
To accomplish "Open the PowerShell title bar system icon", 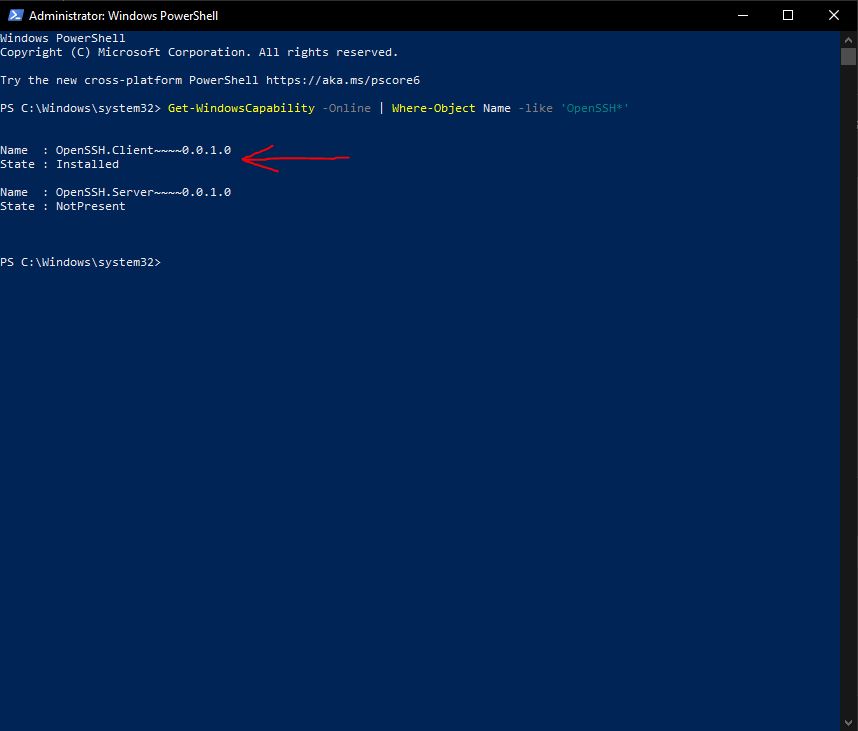I will [14, 15].
